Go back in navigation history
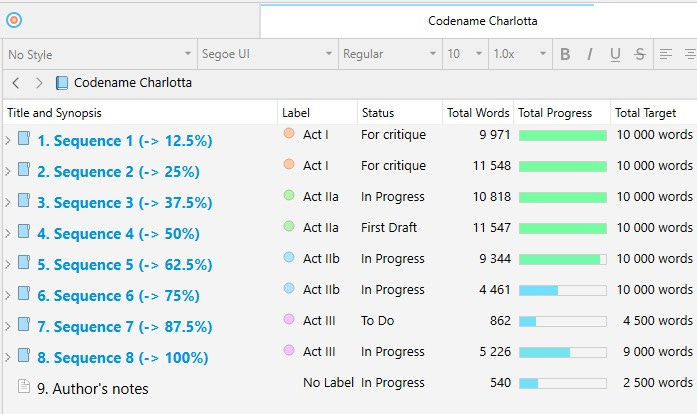The image size is (697, 414). click(x=16, y=83)
